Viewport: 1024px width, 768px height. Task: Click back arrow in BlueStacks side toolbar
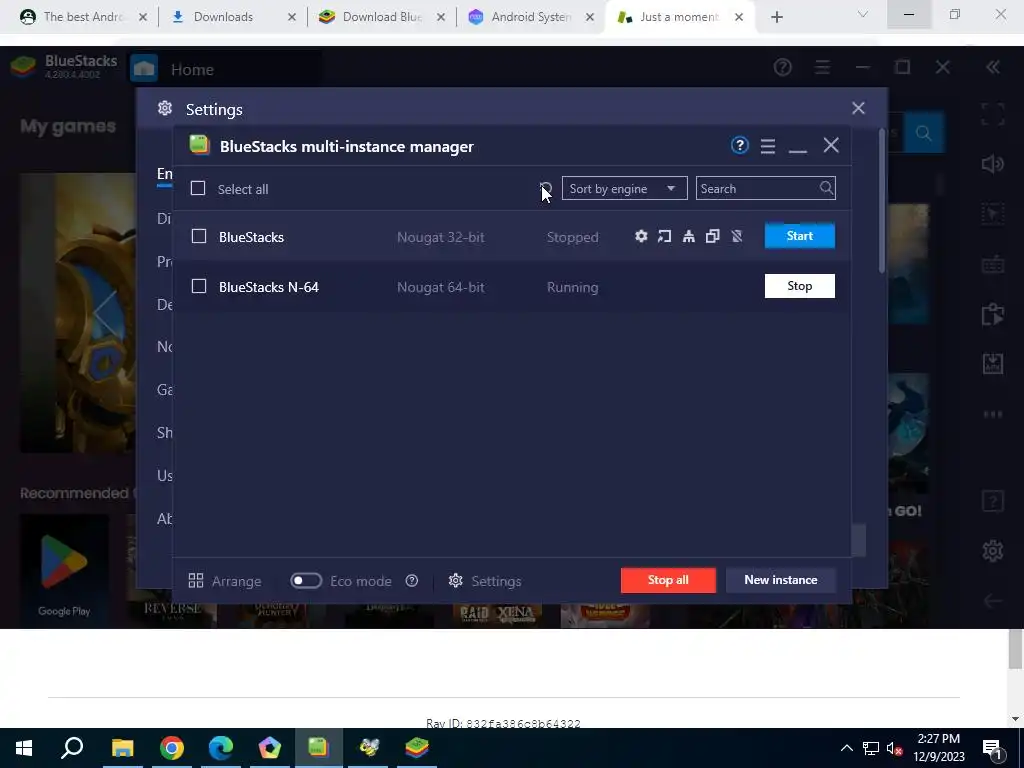(993, 601)
